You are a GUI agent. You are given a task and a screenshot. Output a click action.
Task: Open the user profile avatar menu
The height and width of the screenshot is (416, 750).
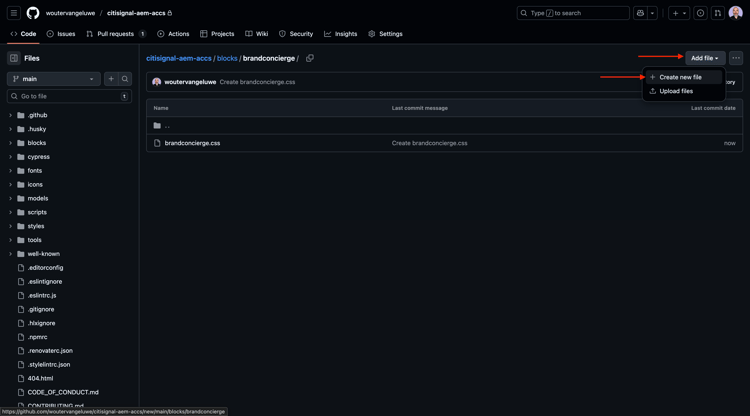click(736, 13)
